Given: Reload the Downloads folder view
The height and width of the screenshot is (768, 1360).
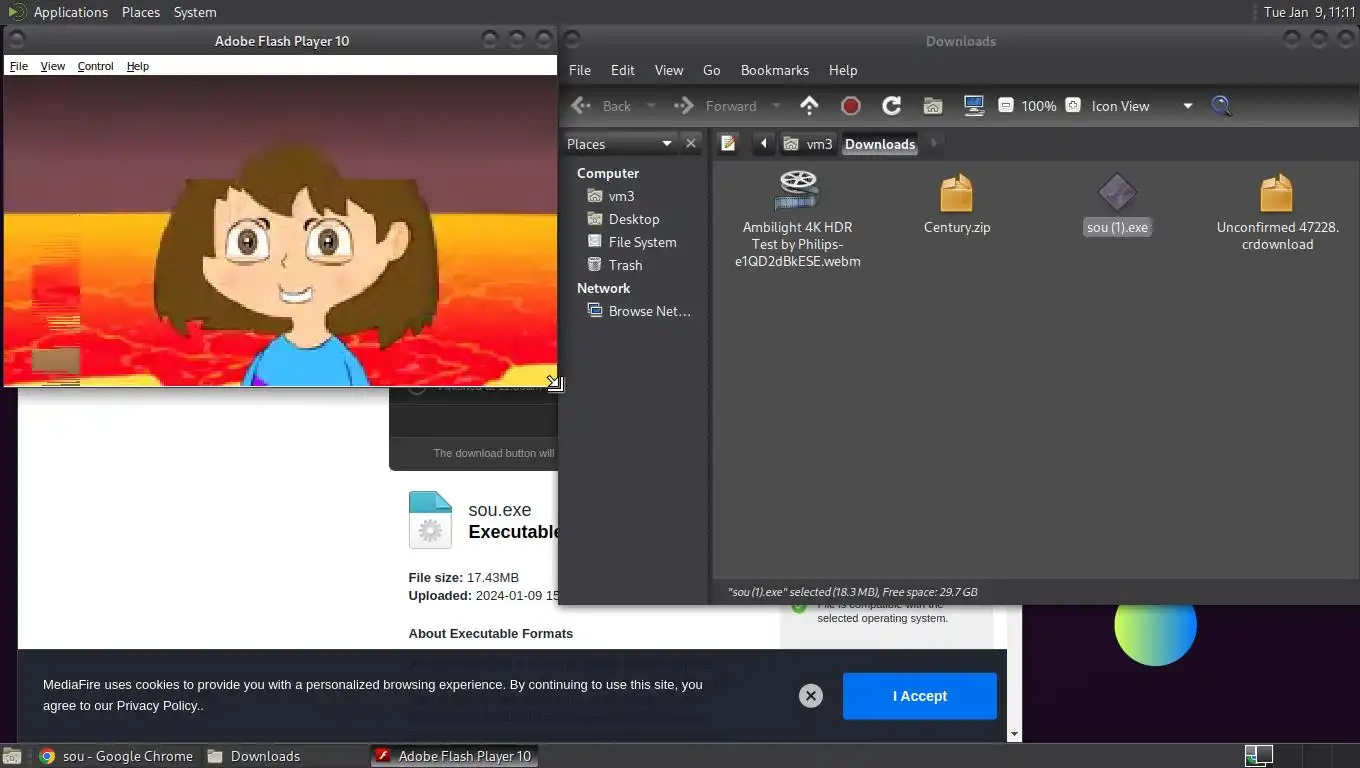Looking at the screenshot, I should point(891,105).
